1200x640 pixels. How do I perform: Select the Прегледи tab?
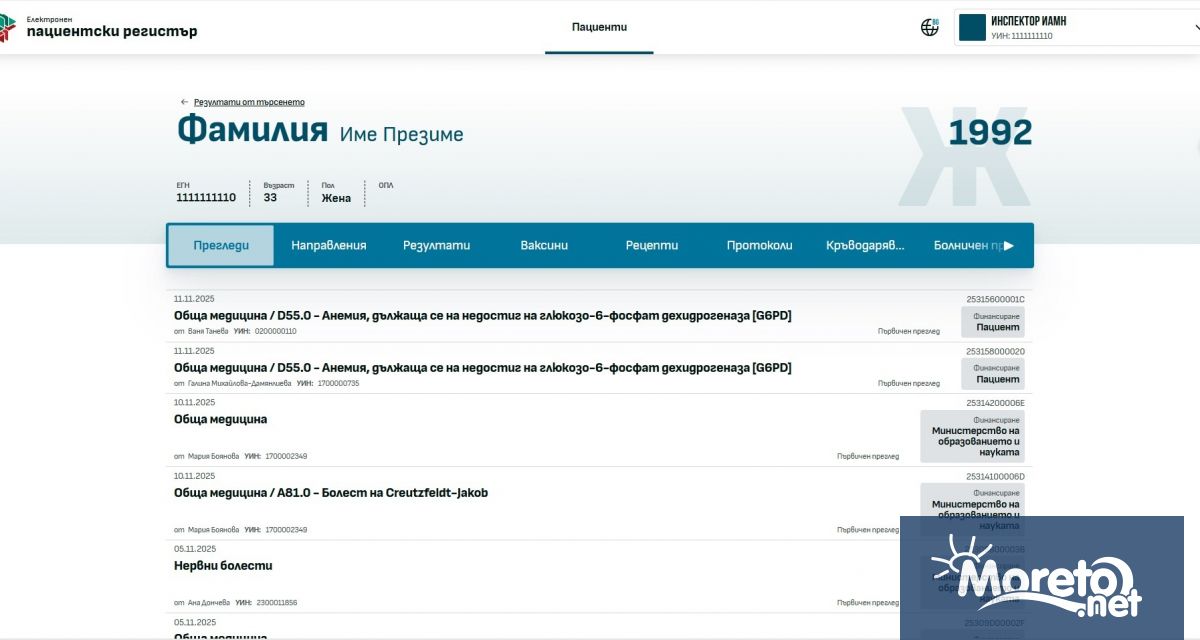pyautogui.click(x=221, y=244)
